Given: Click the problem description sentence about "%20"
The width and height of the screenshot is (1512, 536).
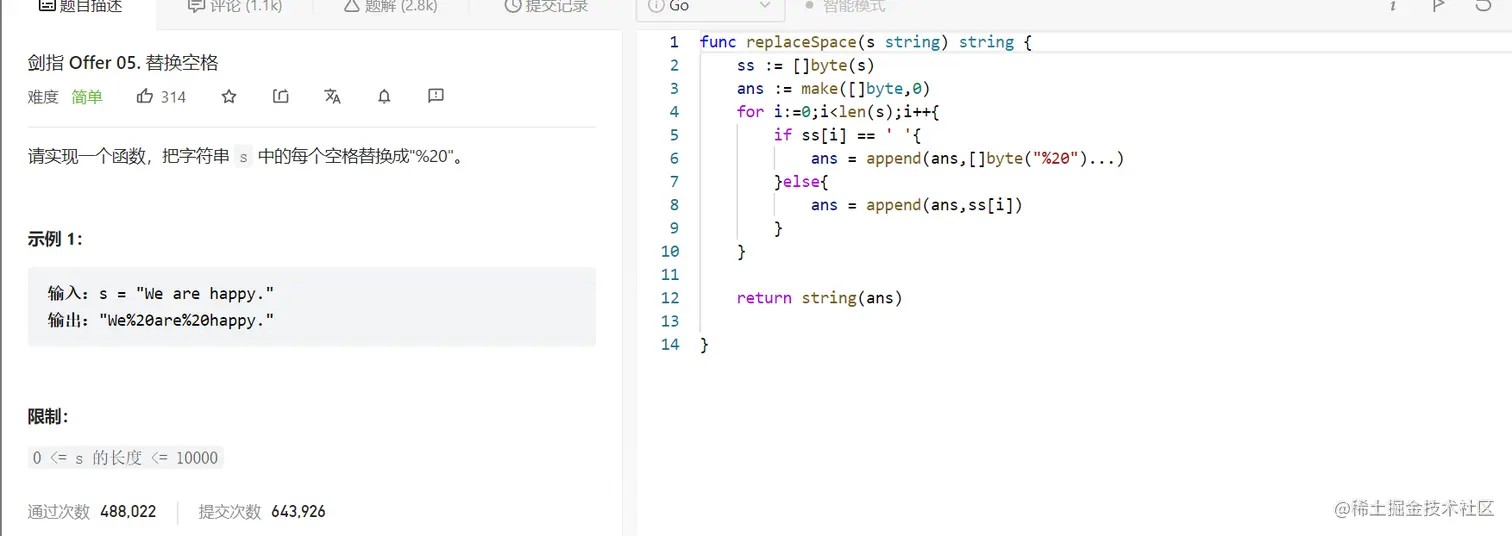Looking at the screenshot, I should 248,157.
